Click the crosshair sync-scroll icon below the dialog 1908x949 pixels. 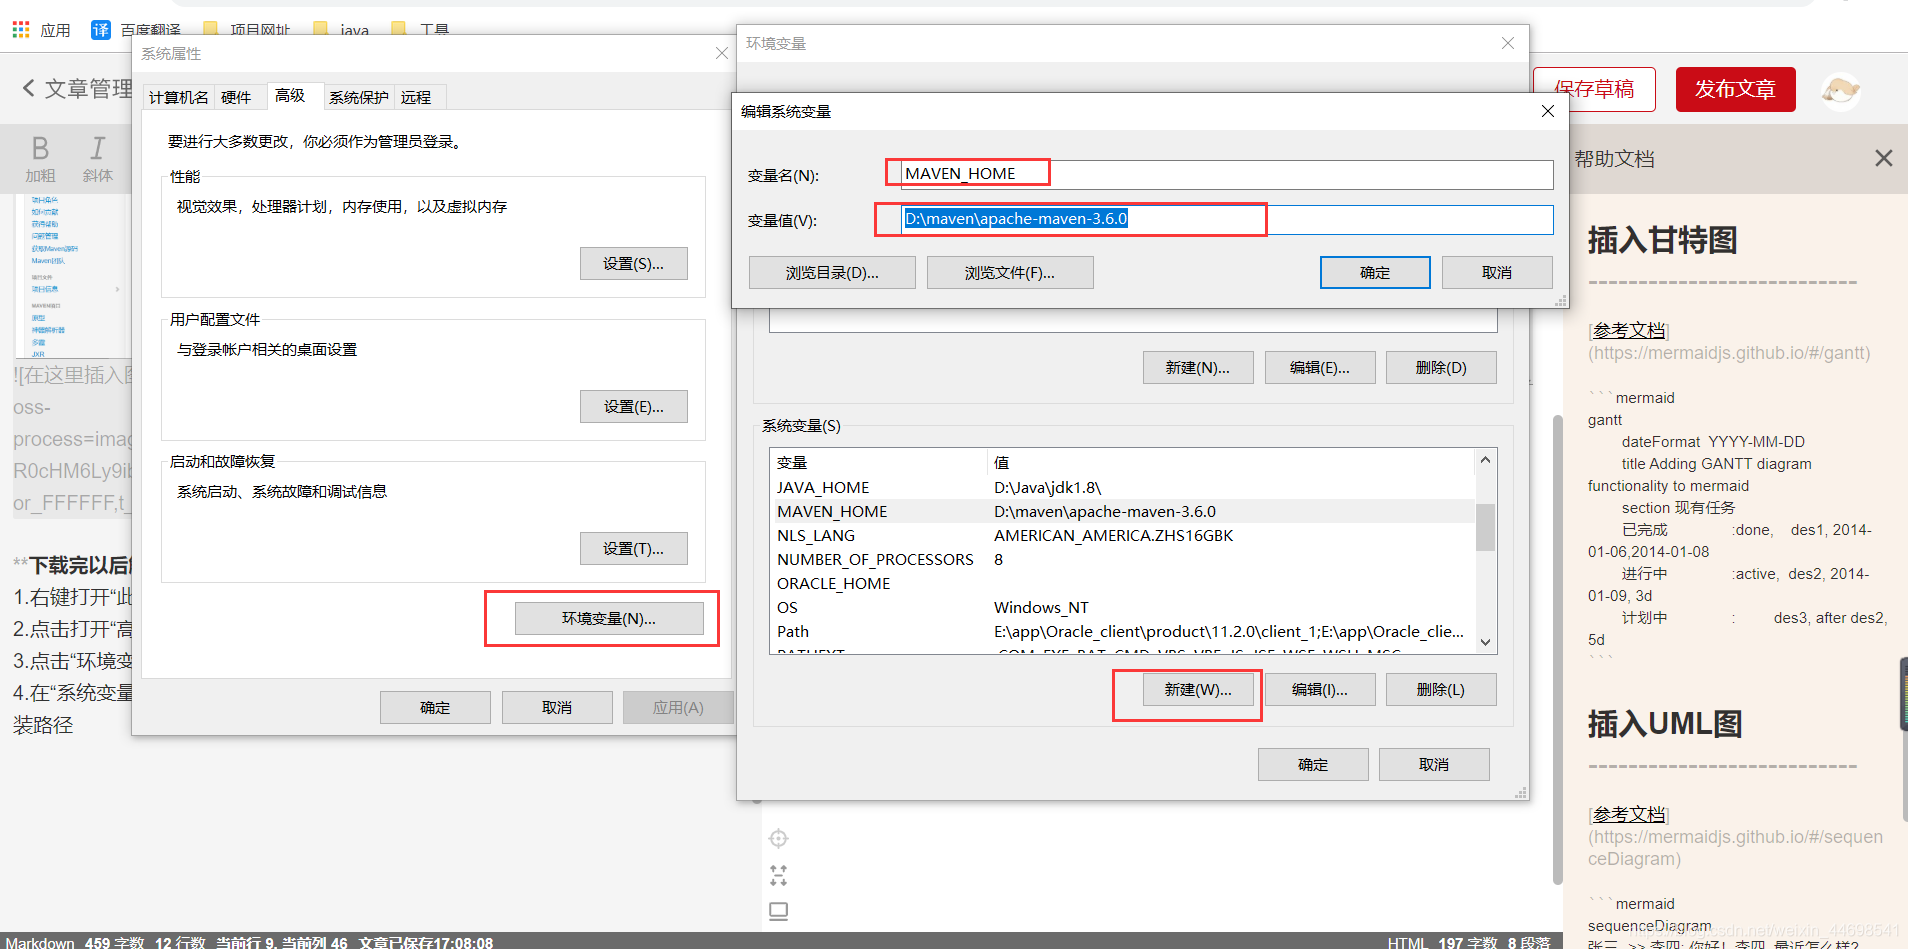pos(779,838)
